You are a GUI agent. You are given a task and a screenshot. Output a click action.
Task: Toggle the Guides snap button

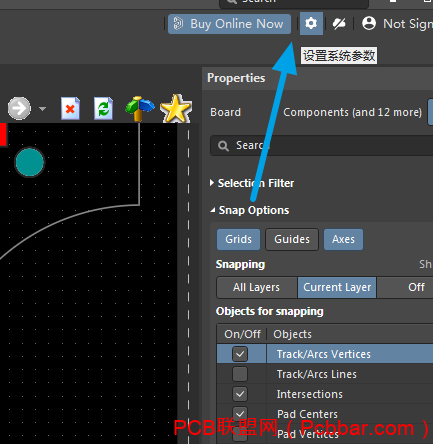tap(292, 239)
